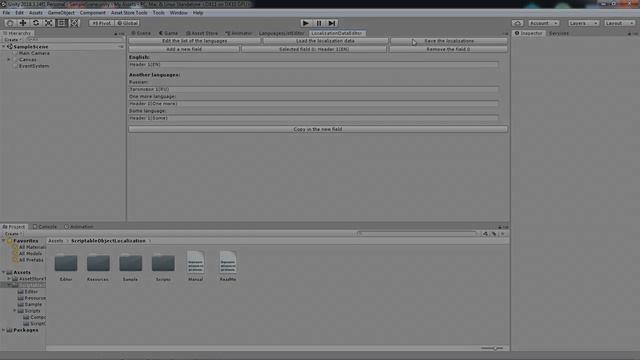Open the Layout dropdown
Image resolution: width=640 pixels, height=360 pixels.
[620, 23]
